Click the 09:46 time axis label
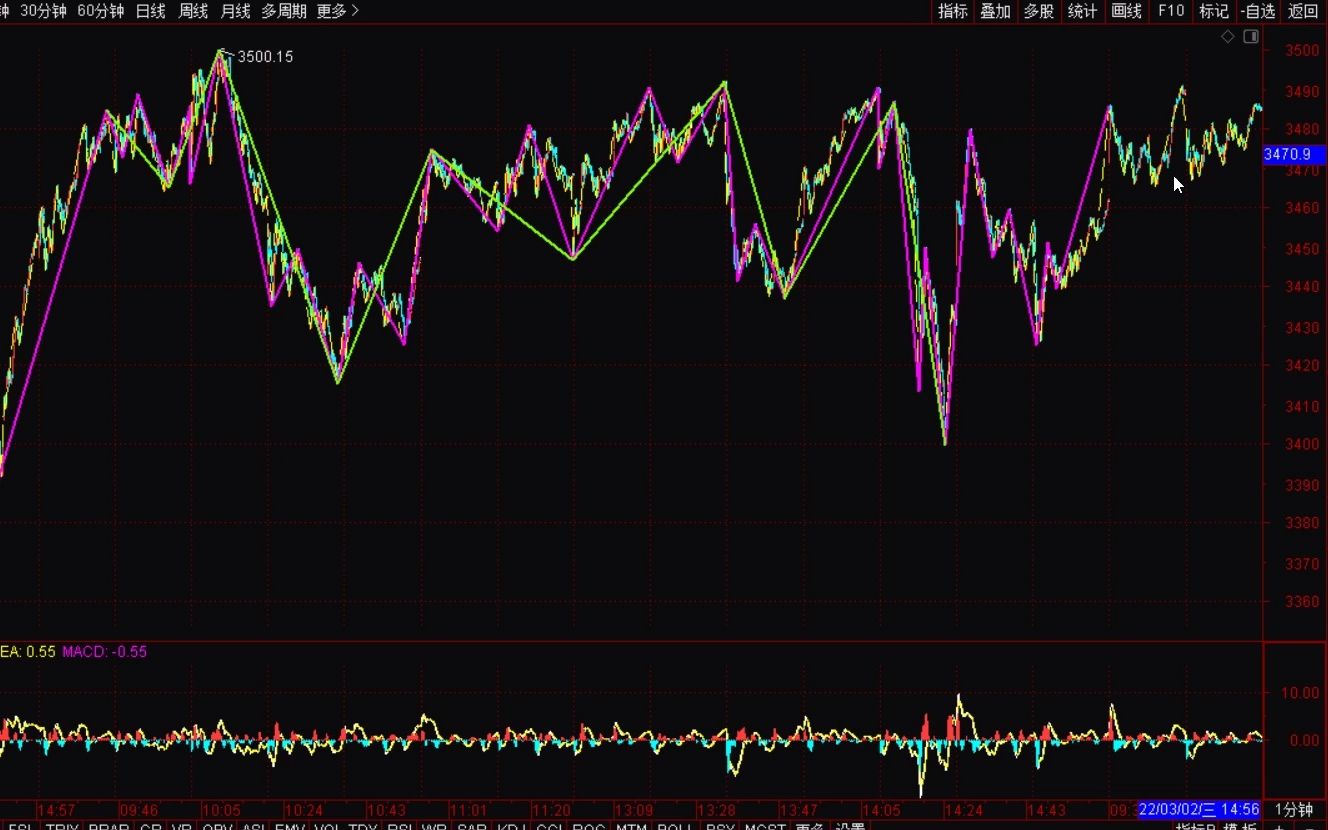The image size is (1328, 830). tap(138, 810)
